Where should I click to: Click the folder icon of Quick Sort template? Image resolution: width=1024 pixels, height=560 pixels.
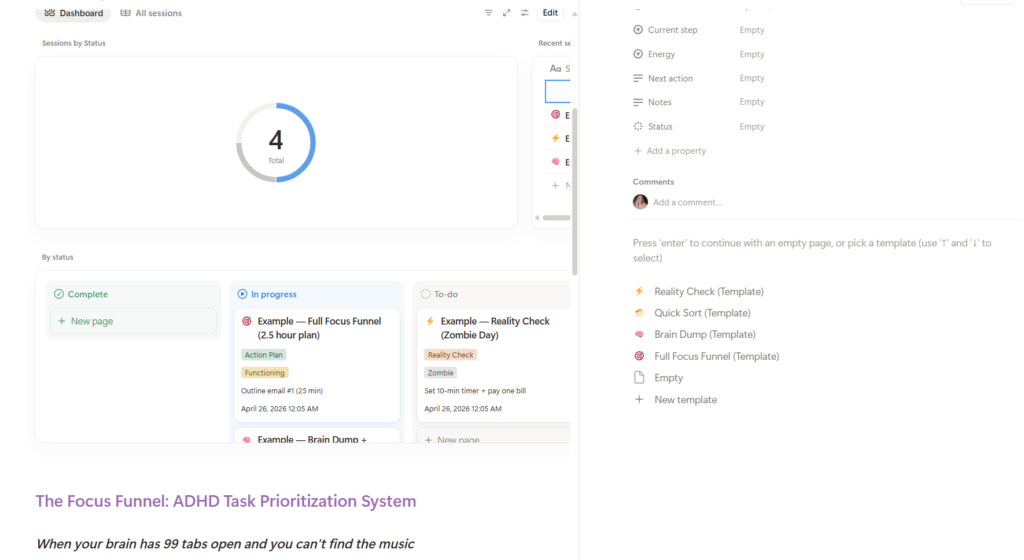tap(639, 313)
